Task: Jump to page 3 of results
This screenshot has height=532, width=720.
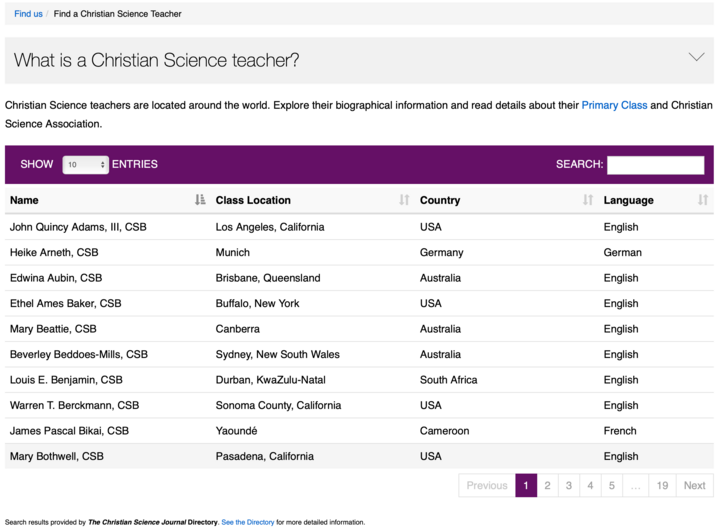Action: [568, 485]
